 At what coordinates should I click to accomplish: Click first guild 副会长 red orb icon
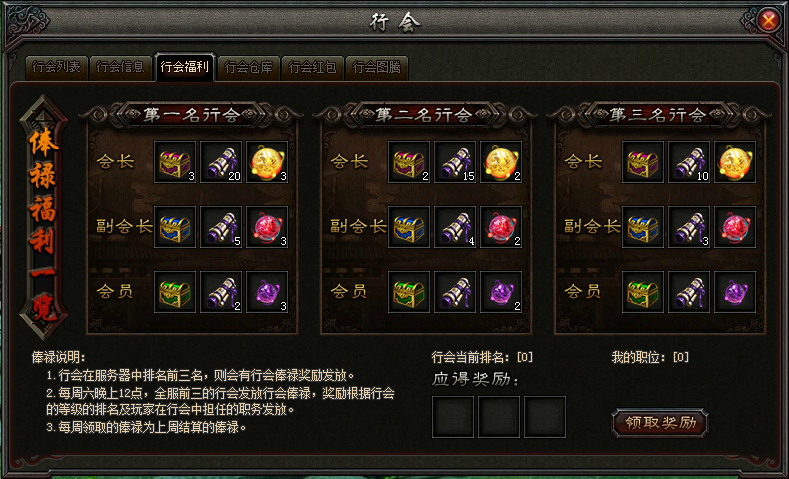(x=267, y=227)
